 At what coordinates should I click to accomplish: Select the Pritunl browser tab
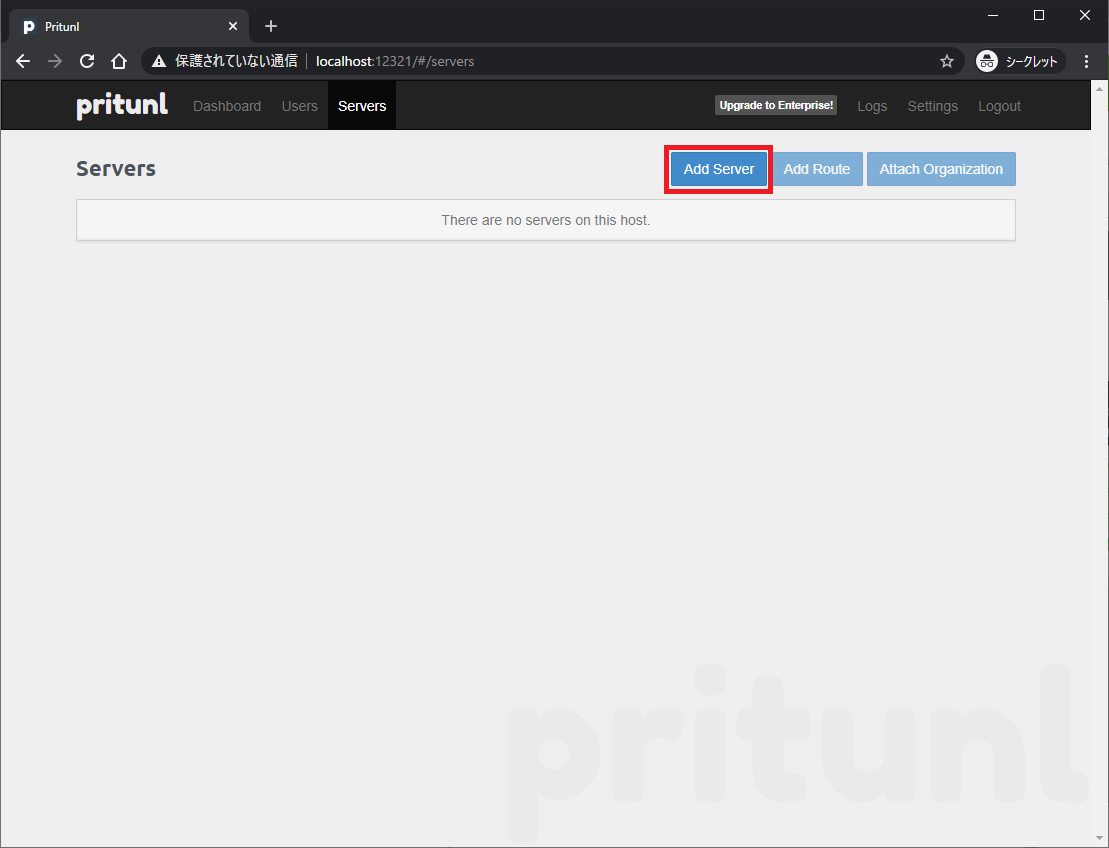tap(129, 26)
